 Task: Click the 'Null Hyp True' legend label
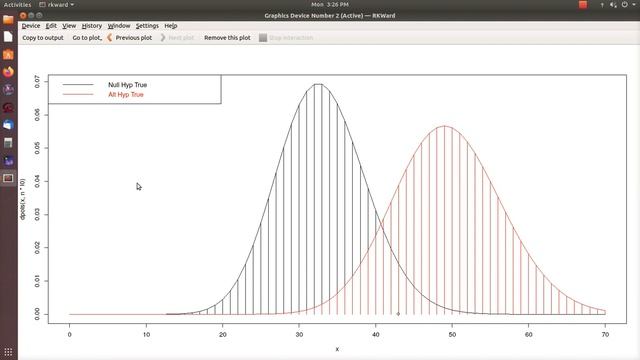click(x=127, y=85)
